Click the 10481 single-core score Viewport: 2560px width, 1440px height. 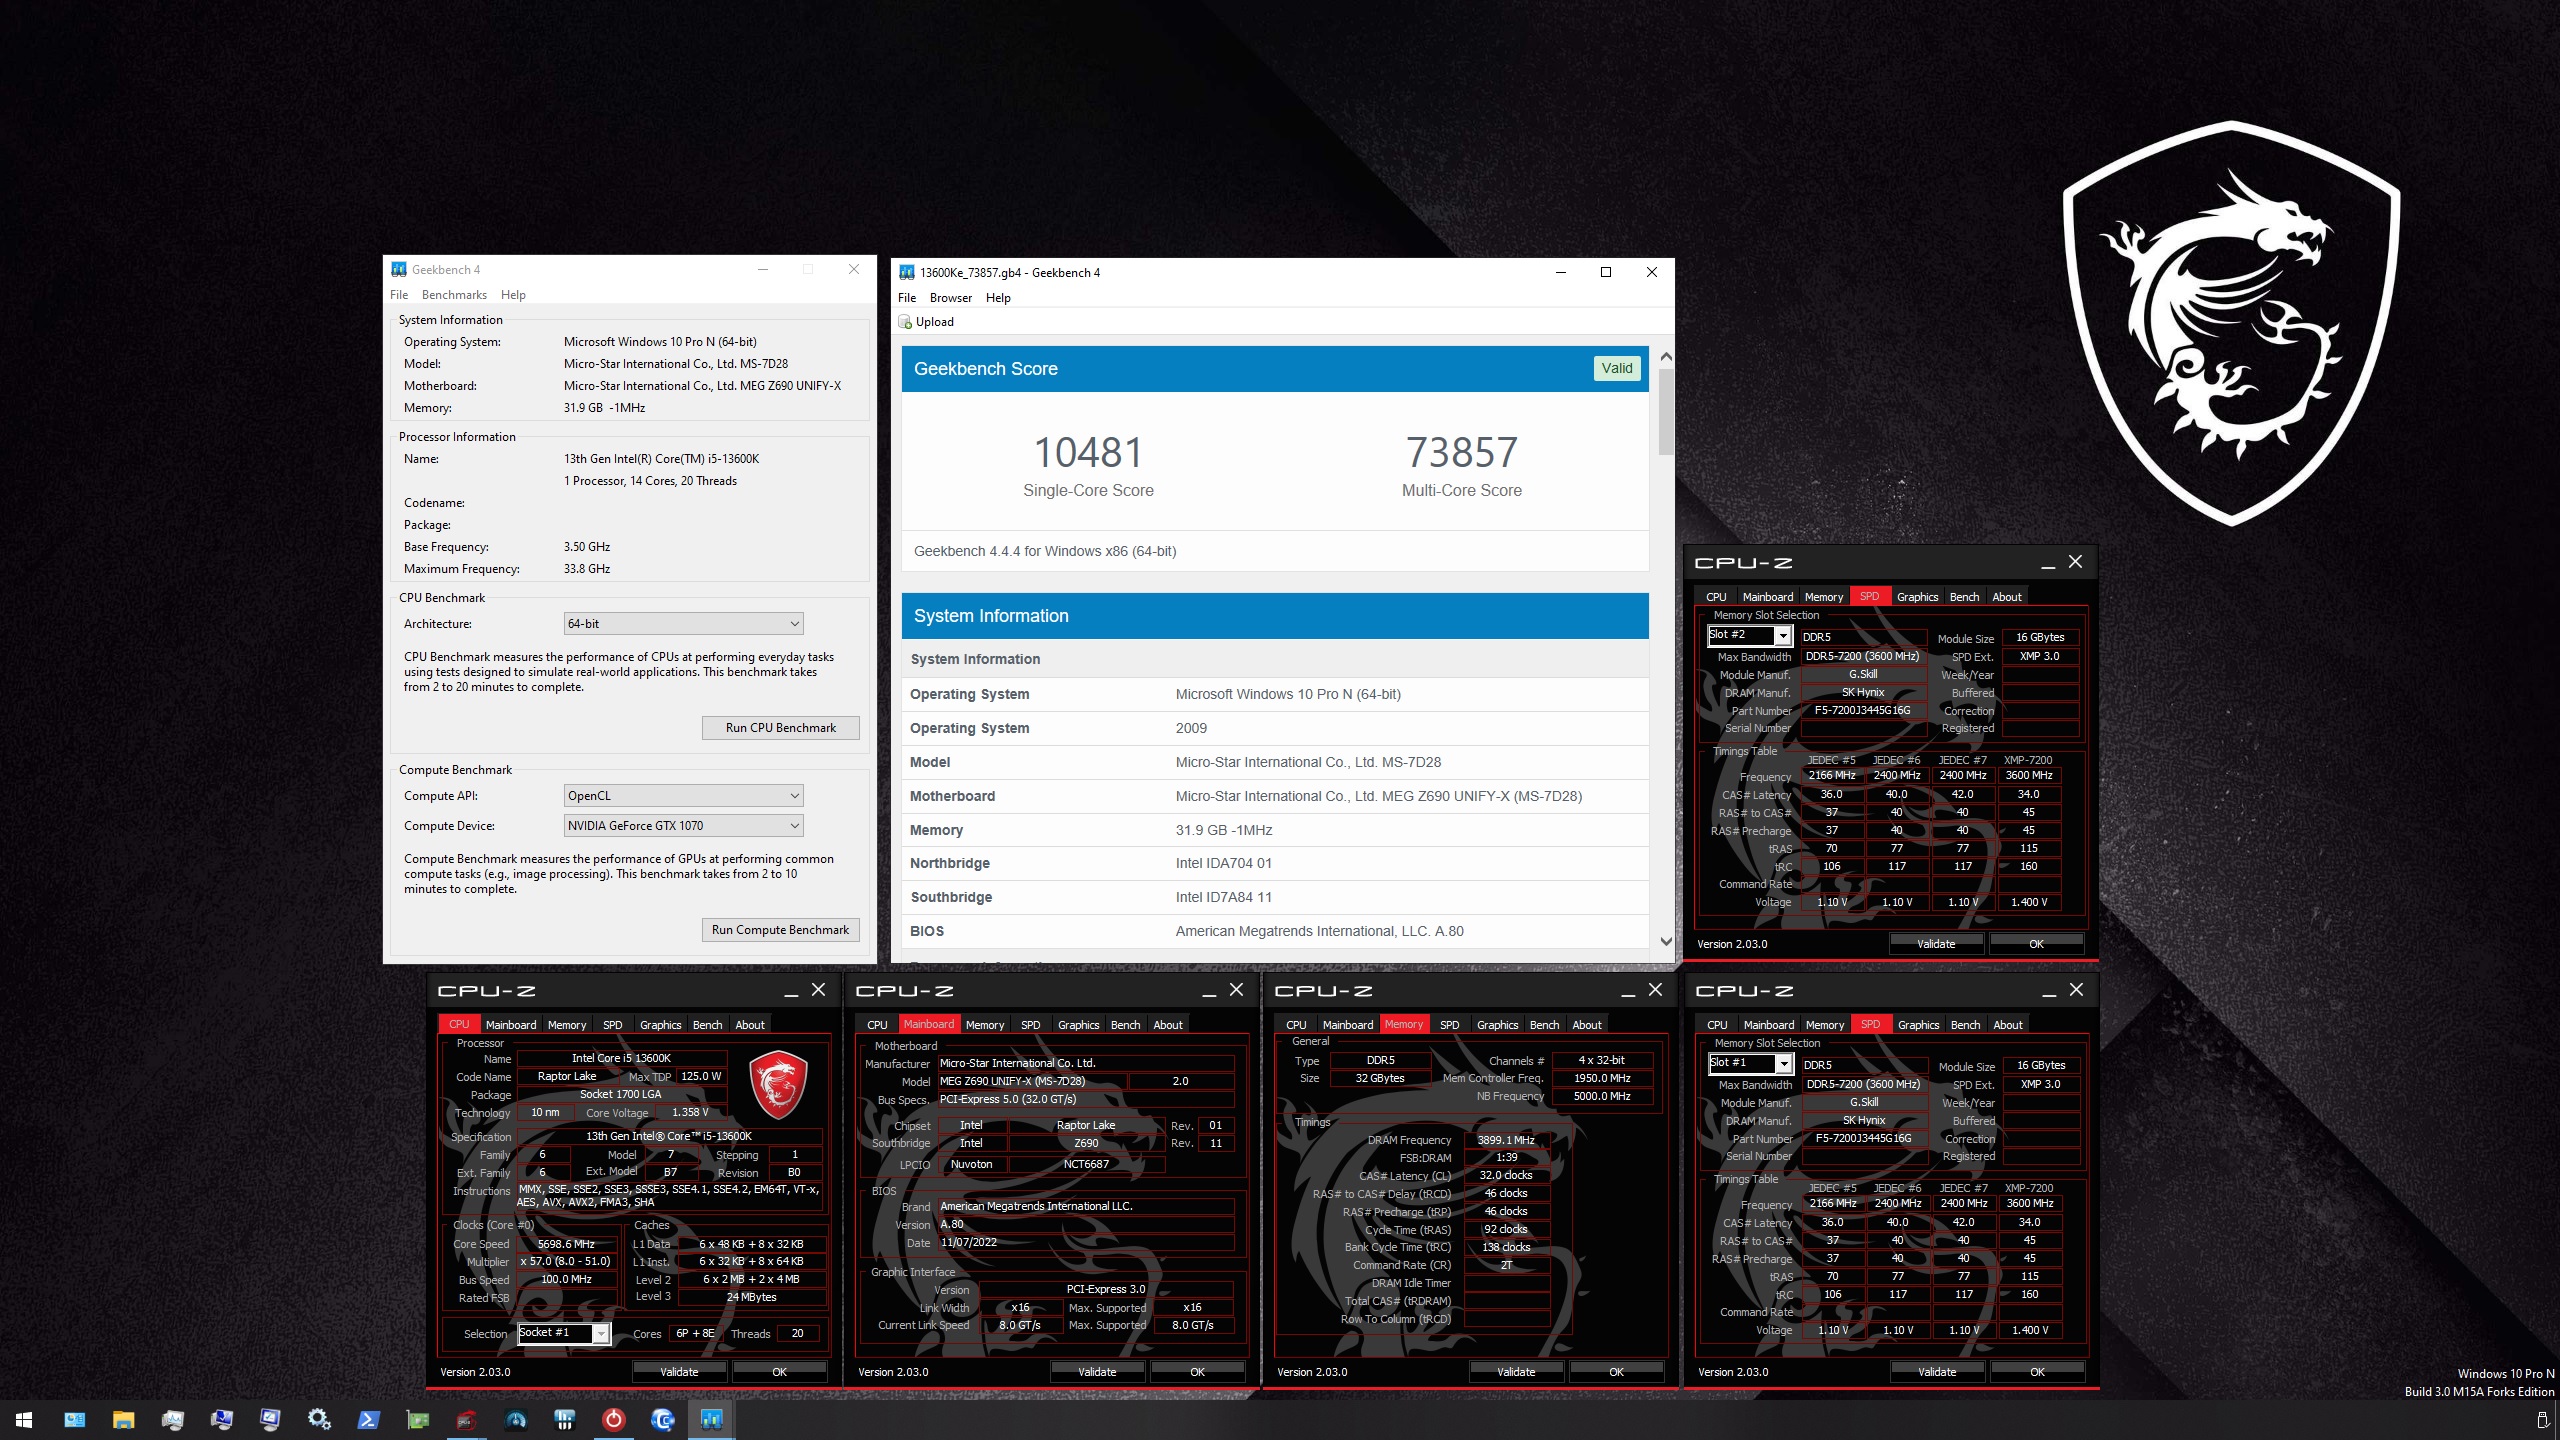click(1088, 452)
